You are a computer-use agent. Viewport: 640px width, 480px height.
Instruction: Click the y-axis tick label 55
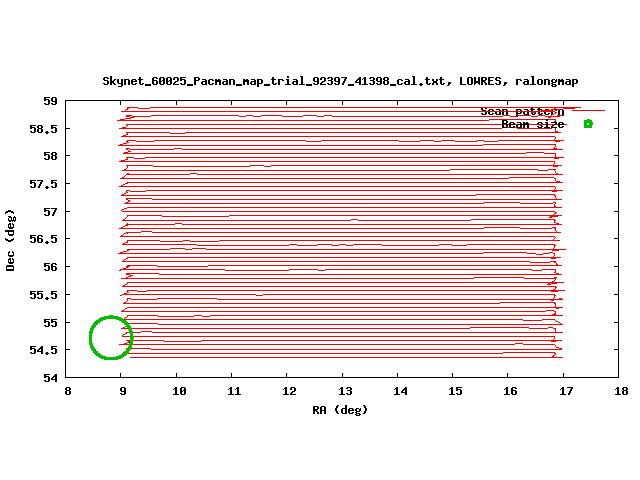(x=51, y=322)
